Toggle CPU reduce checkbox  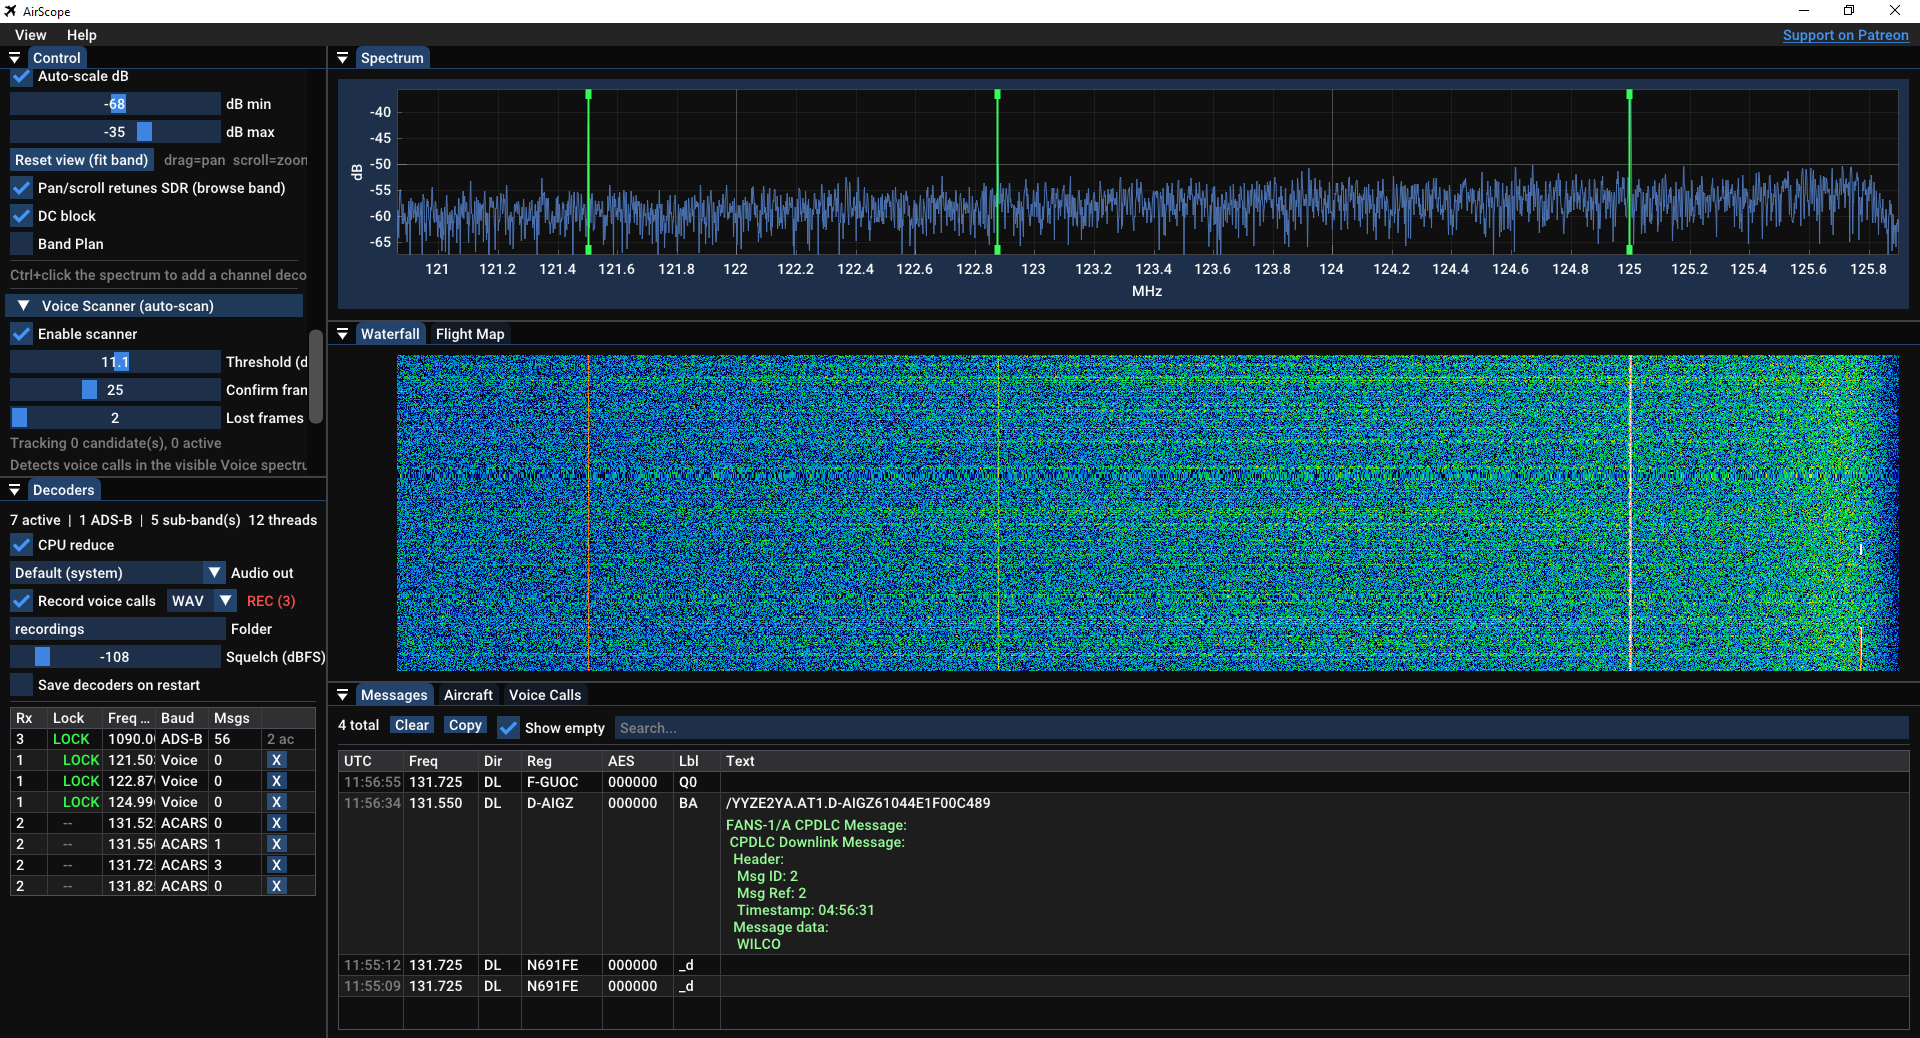21,545
